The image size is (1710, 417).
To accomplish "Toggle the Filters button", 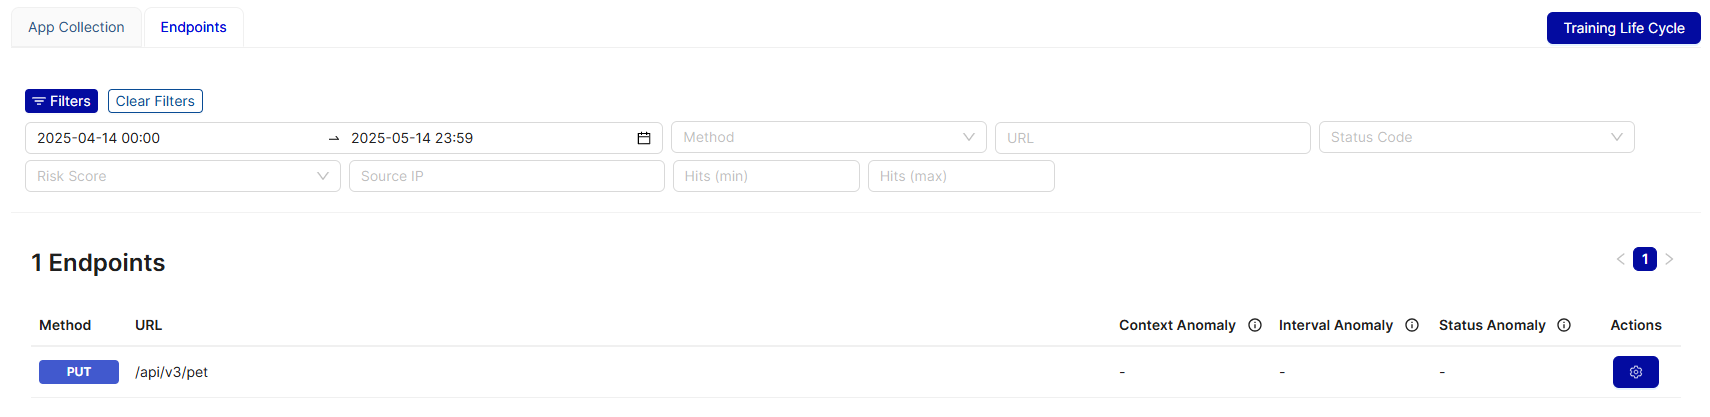I will [x=61, y=101].
